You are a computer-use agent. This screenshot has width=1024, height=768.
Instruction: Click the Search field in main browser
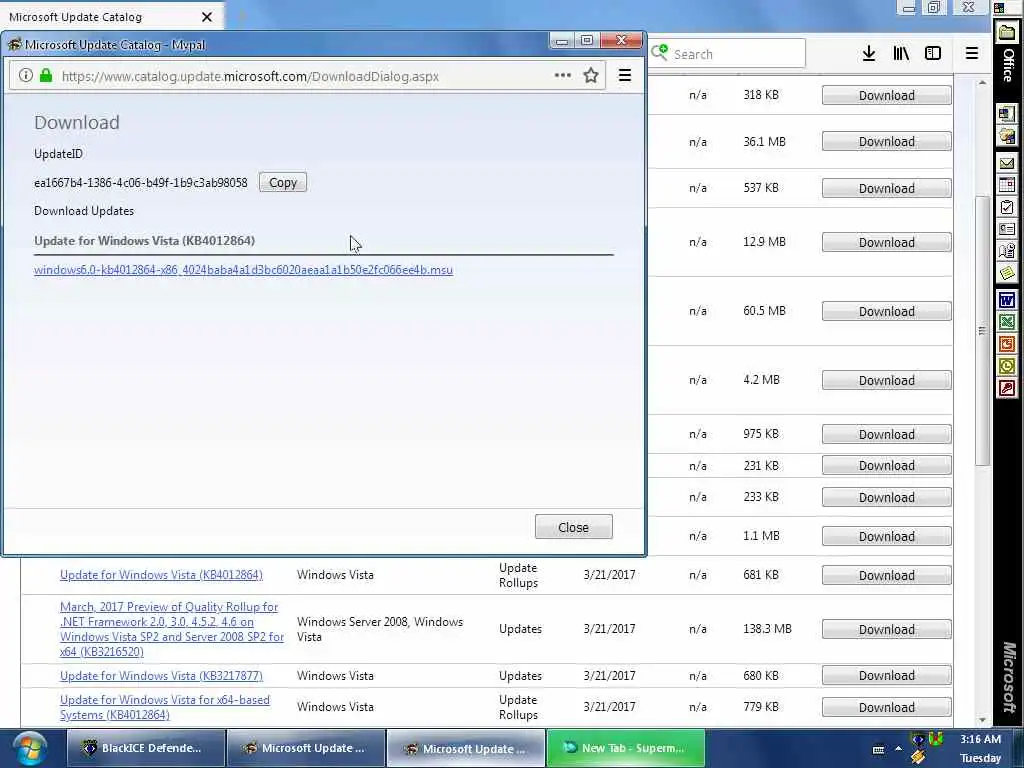[x=728, y=54]
